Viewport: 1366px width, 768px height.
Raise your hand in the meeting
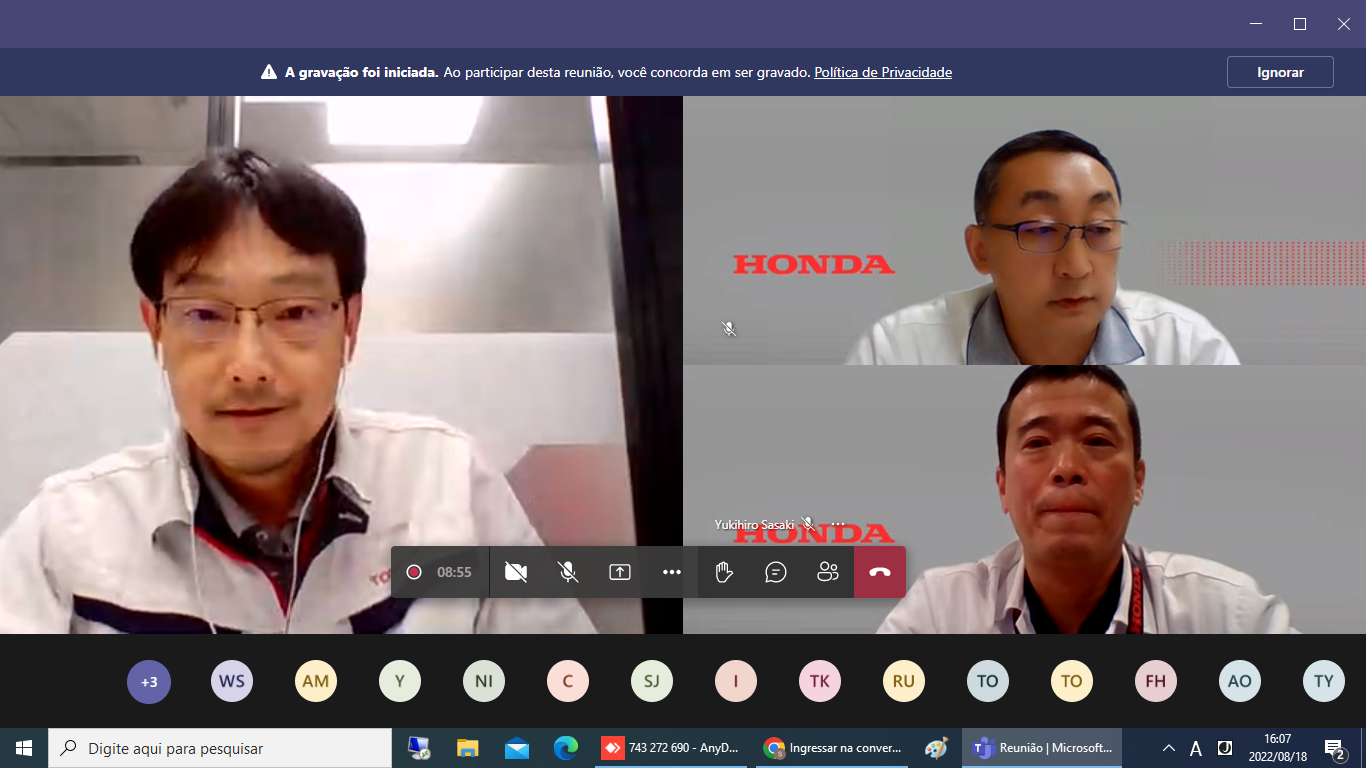point(724,572)
